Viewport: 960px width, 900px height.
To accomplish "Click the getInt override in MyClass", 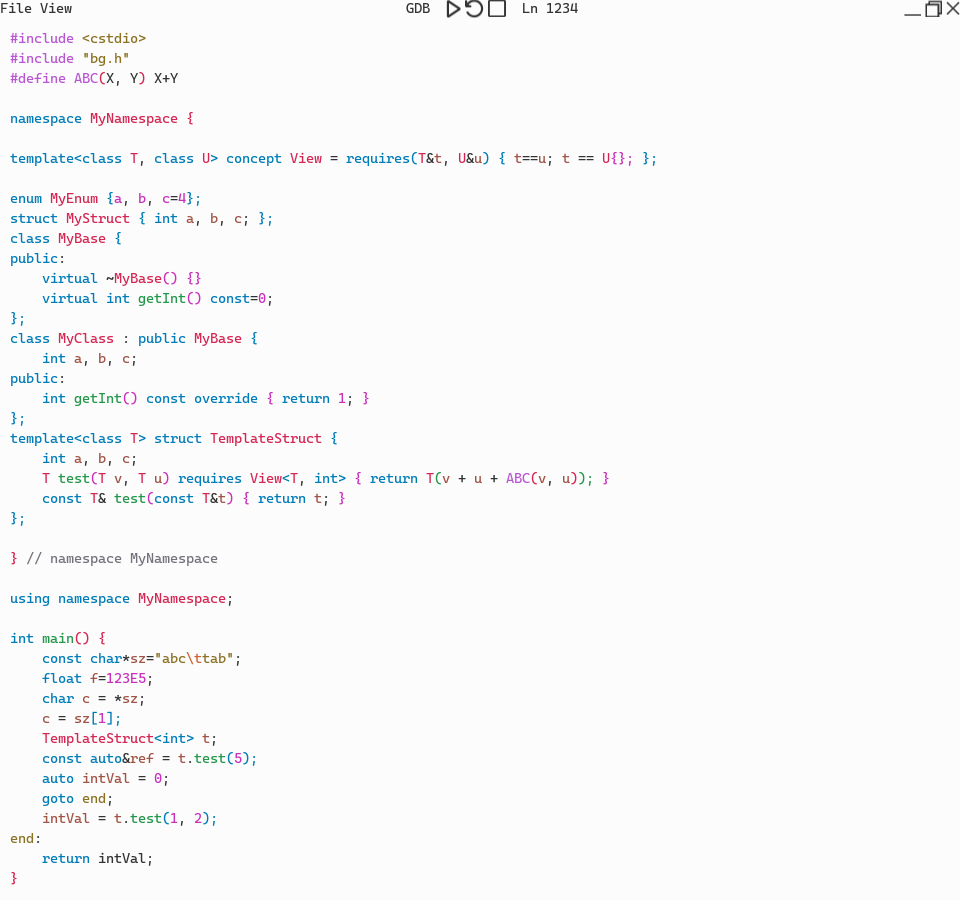I will pos(98,398).
